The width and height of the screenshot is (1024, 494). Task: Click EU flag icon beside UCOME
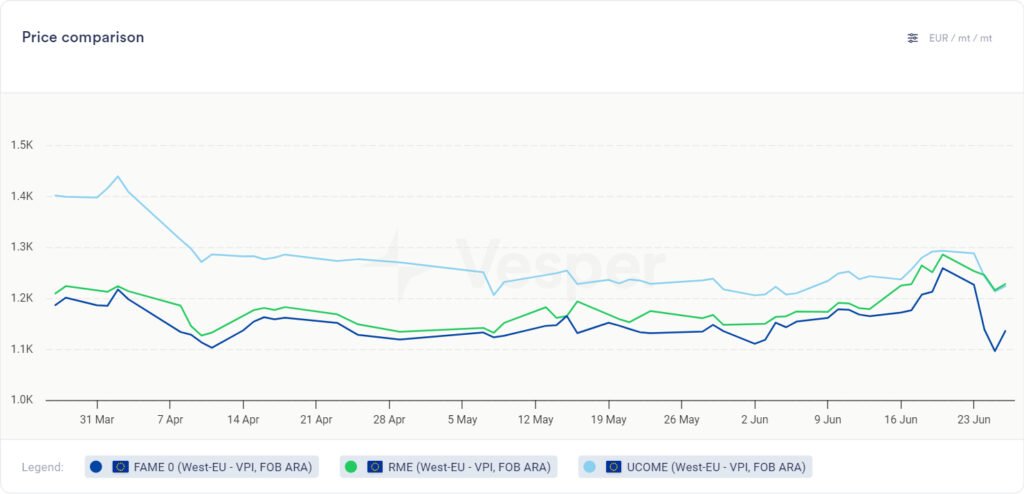pos(614,466)
